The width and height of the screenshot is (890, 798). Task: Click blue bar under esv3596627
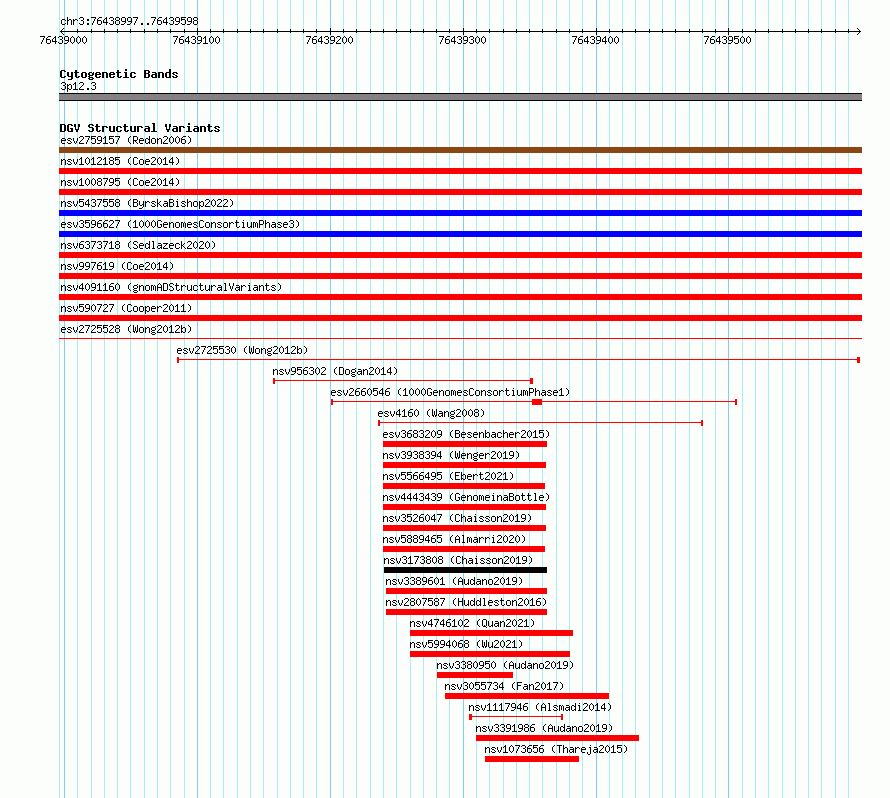[460, 234]
